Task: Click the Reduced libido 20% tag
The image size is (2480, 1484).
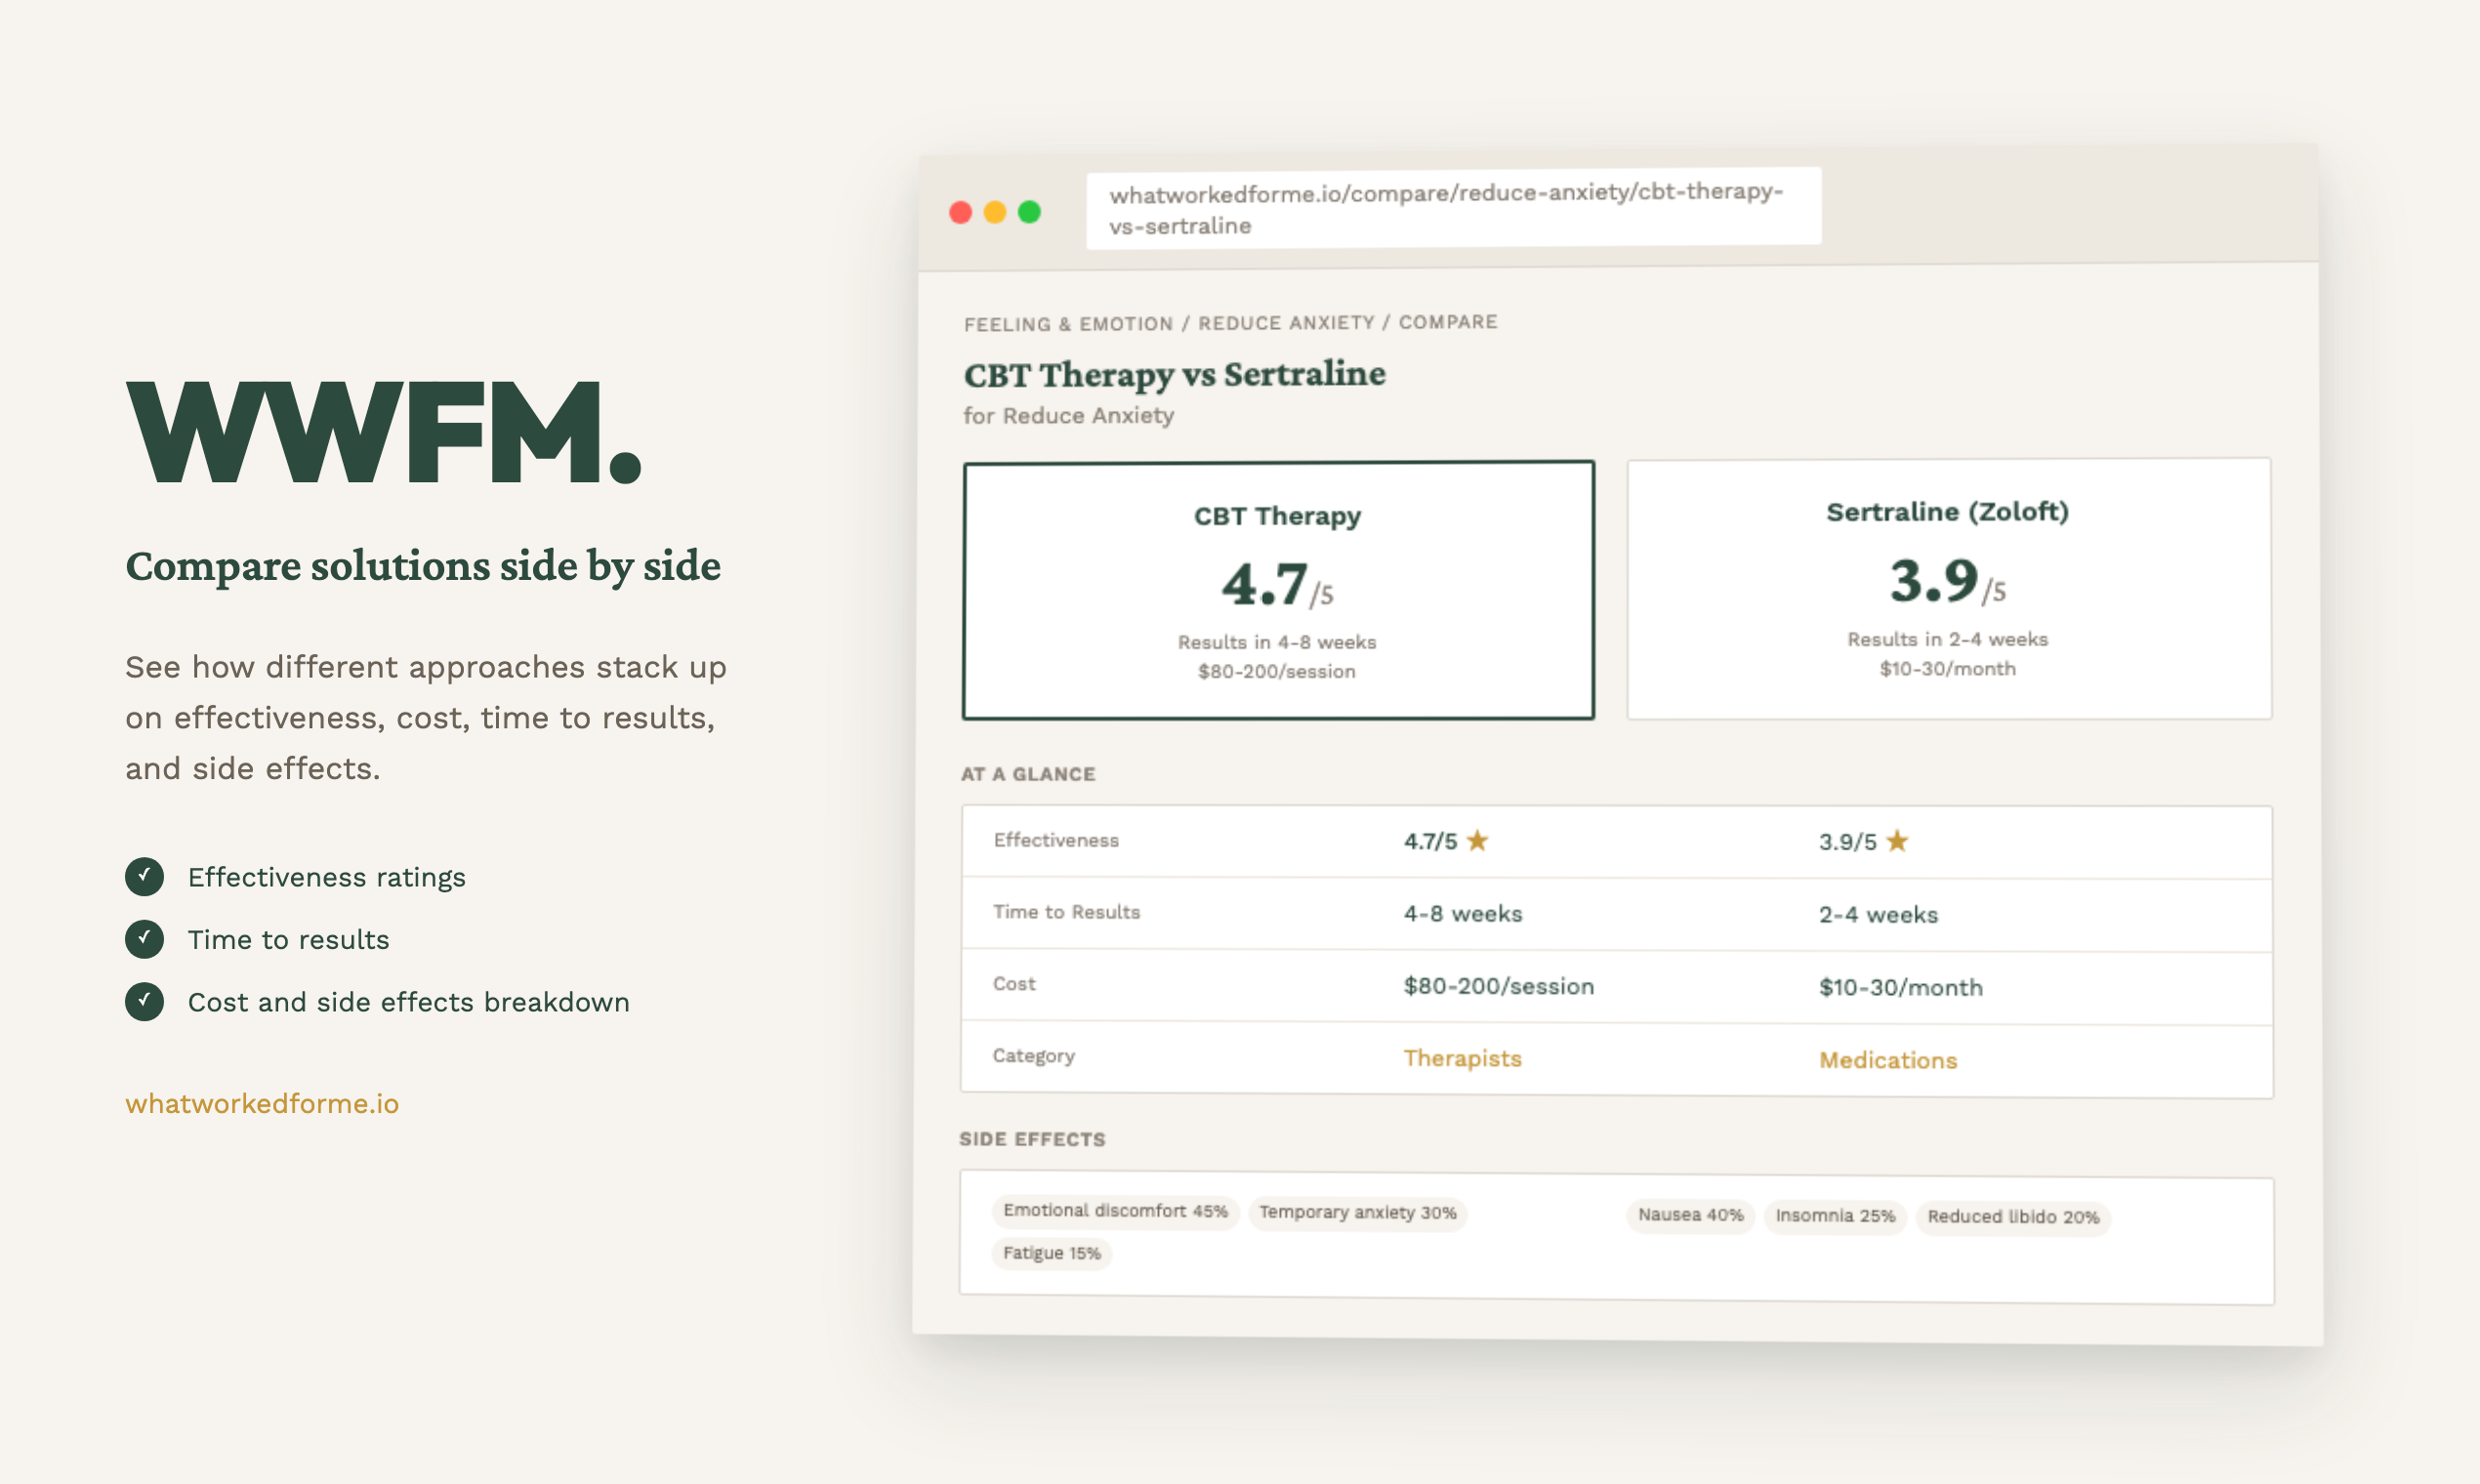Action: (x=2012, y=1217)
